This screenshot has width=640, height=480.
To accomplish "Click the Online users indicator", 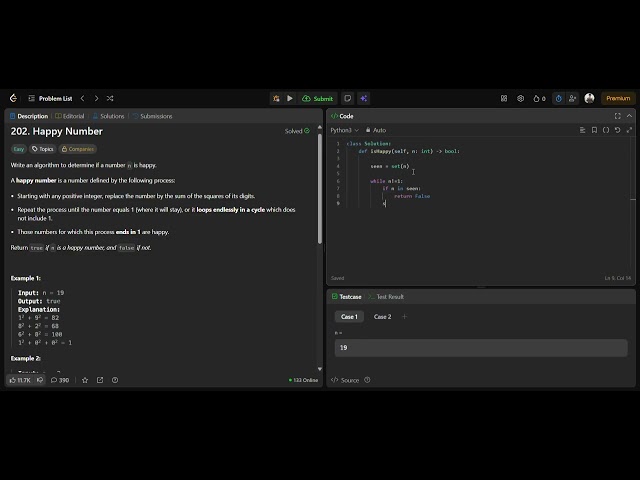I will (x=303, y=380).
